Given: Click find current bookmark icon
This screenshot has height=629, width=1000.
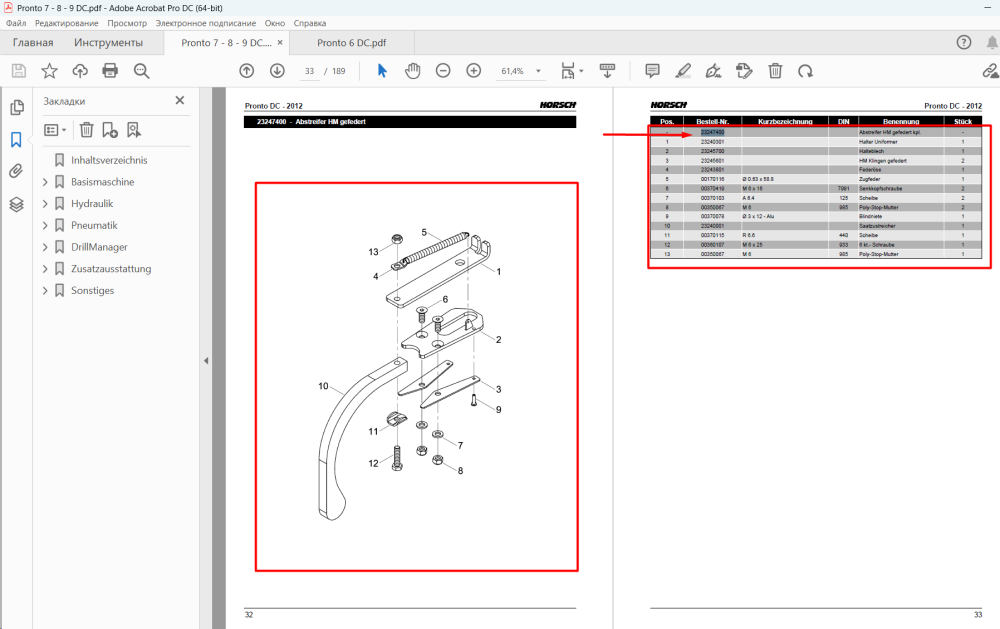Looking at the screenshot, I should tap(133, 130).
